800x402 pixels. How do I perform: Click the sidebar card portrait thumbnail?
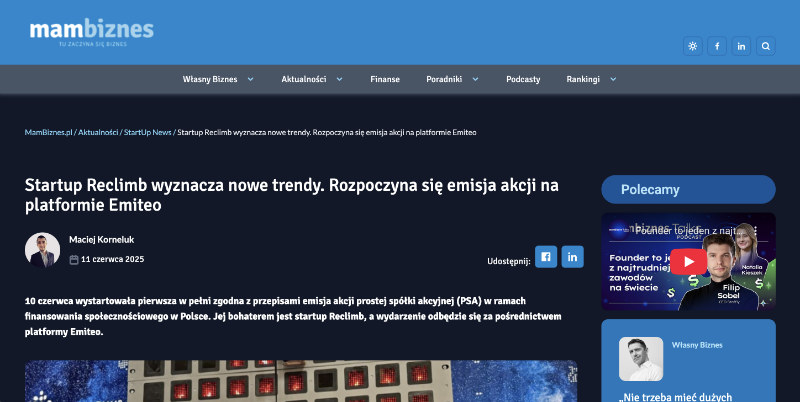coord(641,359)
